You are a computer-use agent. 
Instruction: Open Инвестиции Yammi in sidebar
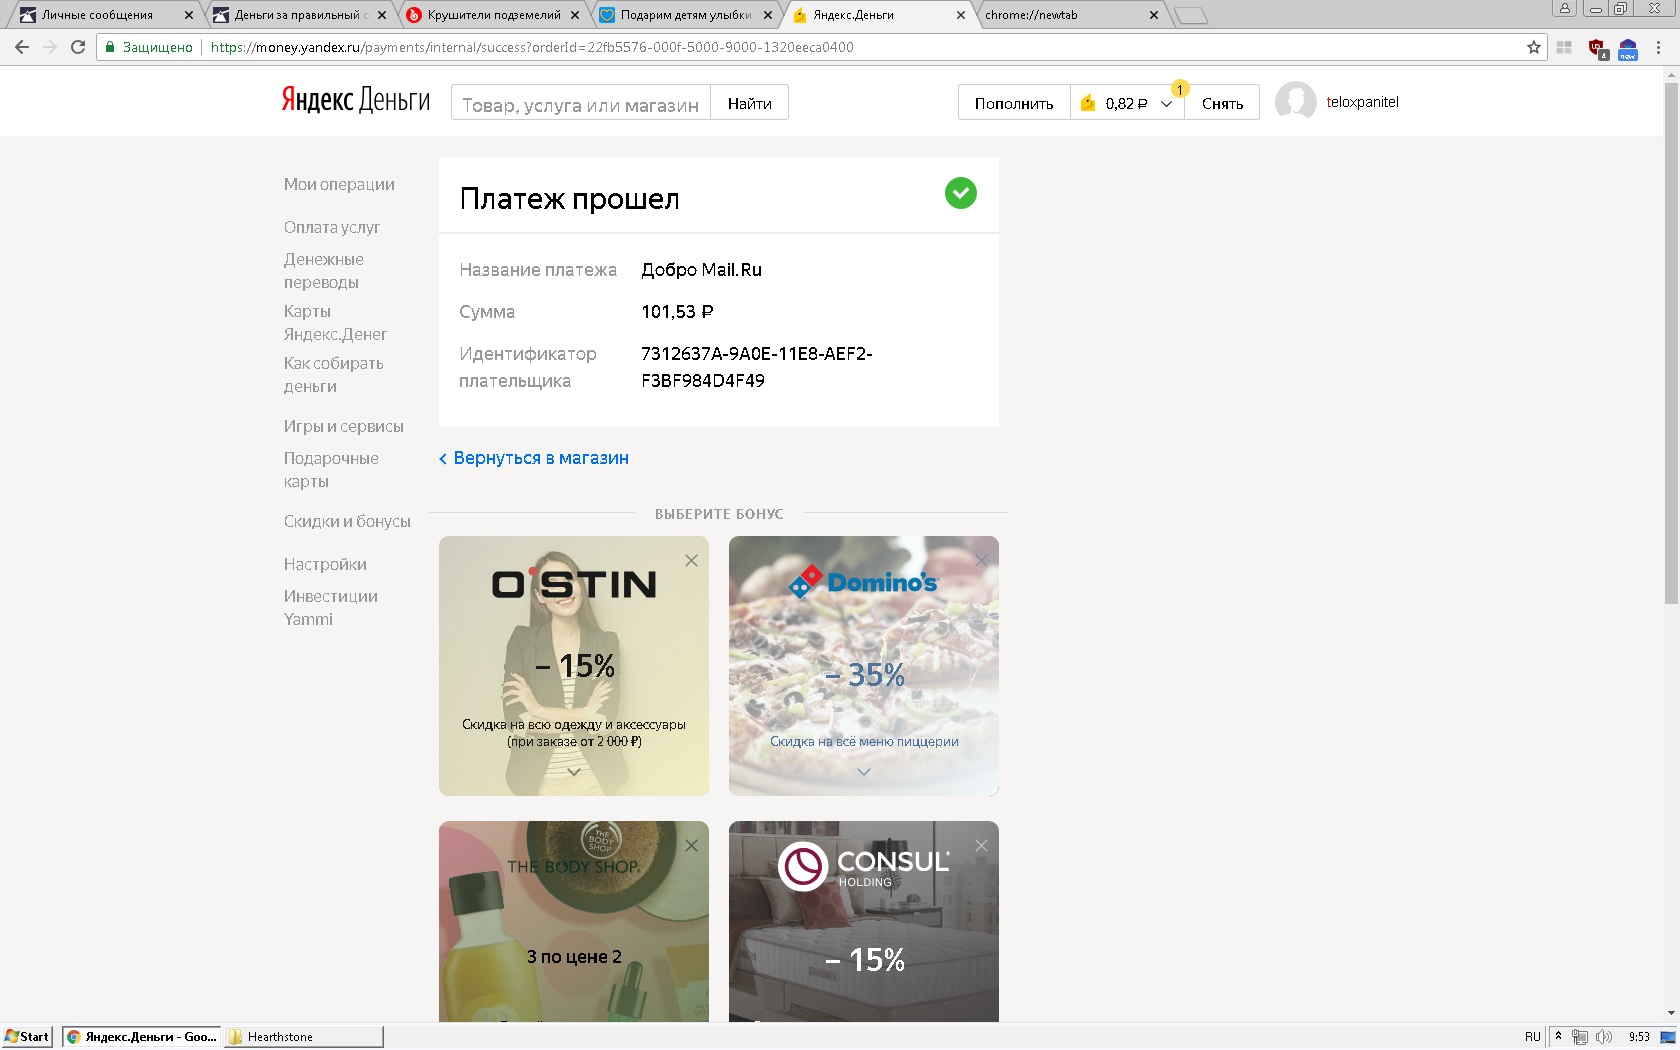pyautogui.click(x=330, y=607)
